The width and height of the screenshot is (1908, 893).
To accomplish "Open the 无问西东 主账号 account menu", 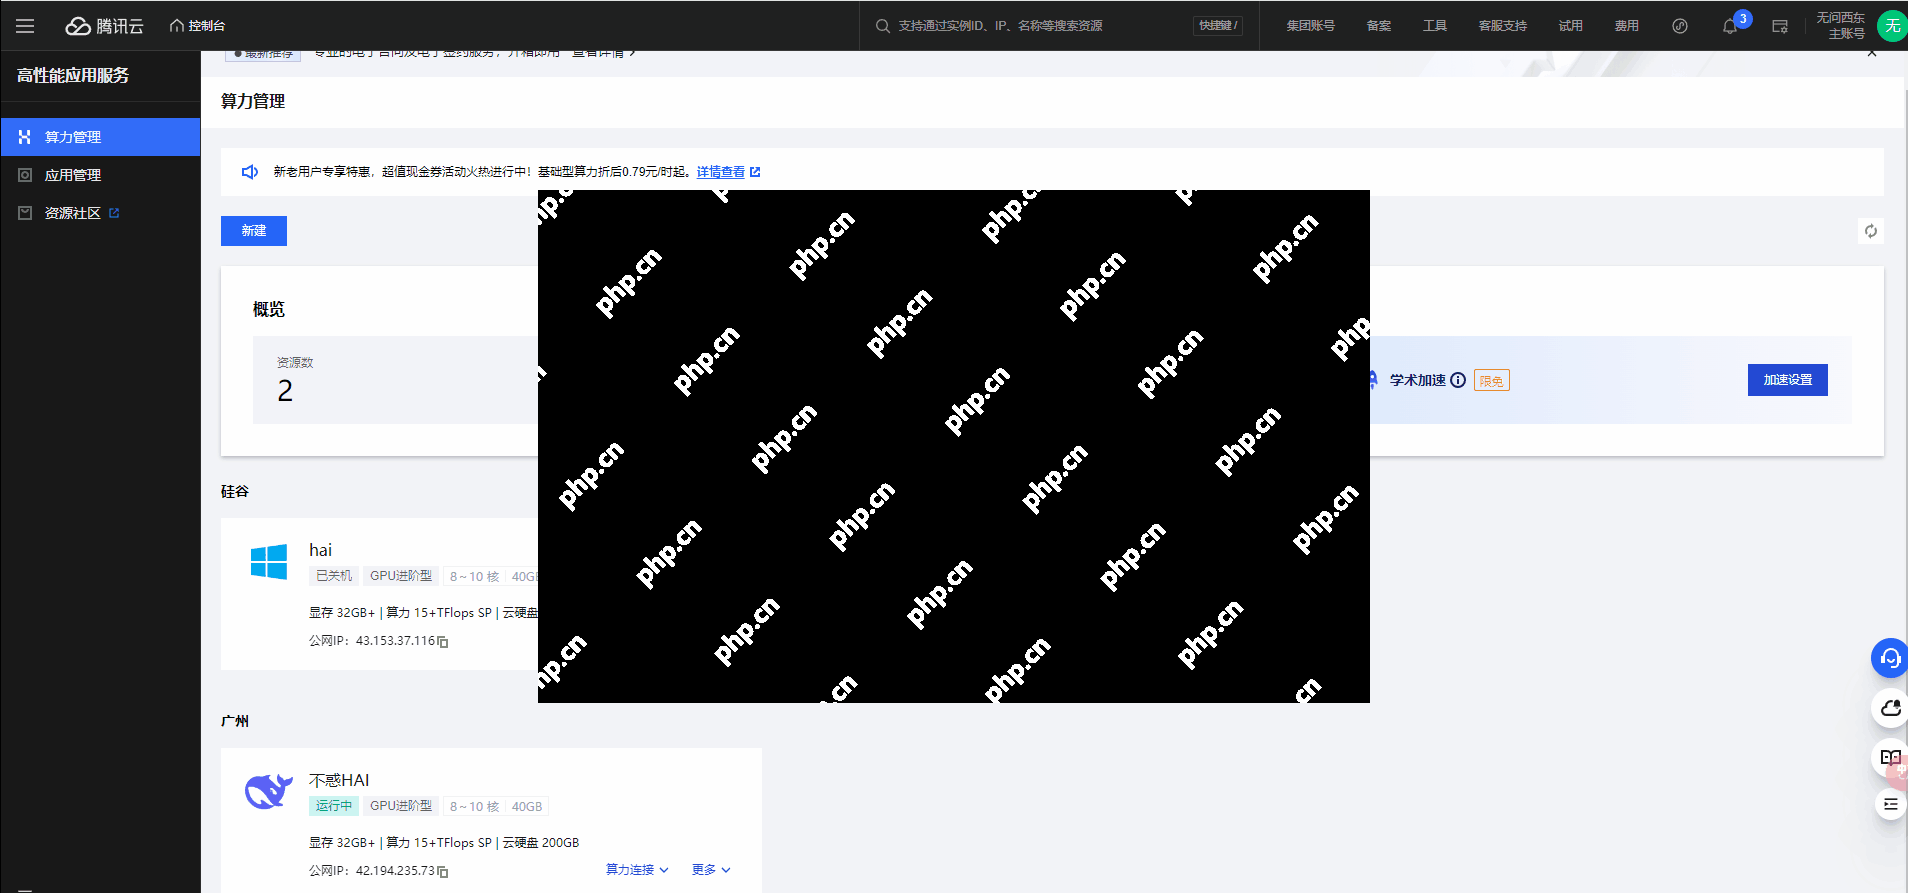I will 1840,26.
